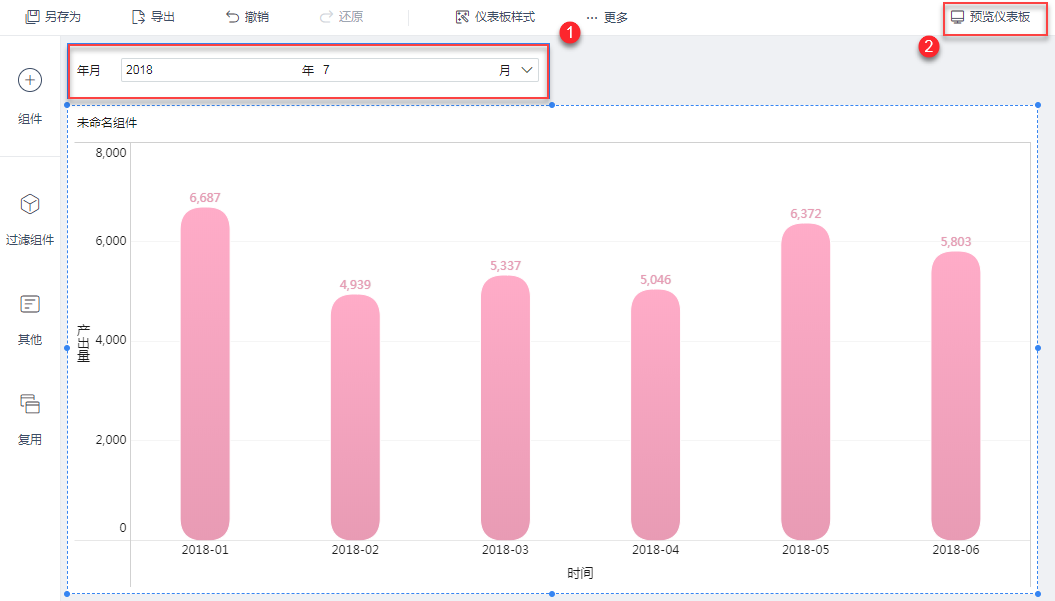Viewport: 1055px width, 601px height.
Task: Click 另存为 save-as icon
Action: pyautogui.click(x=32, y=17)
